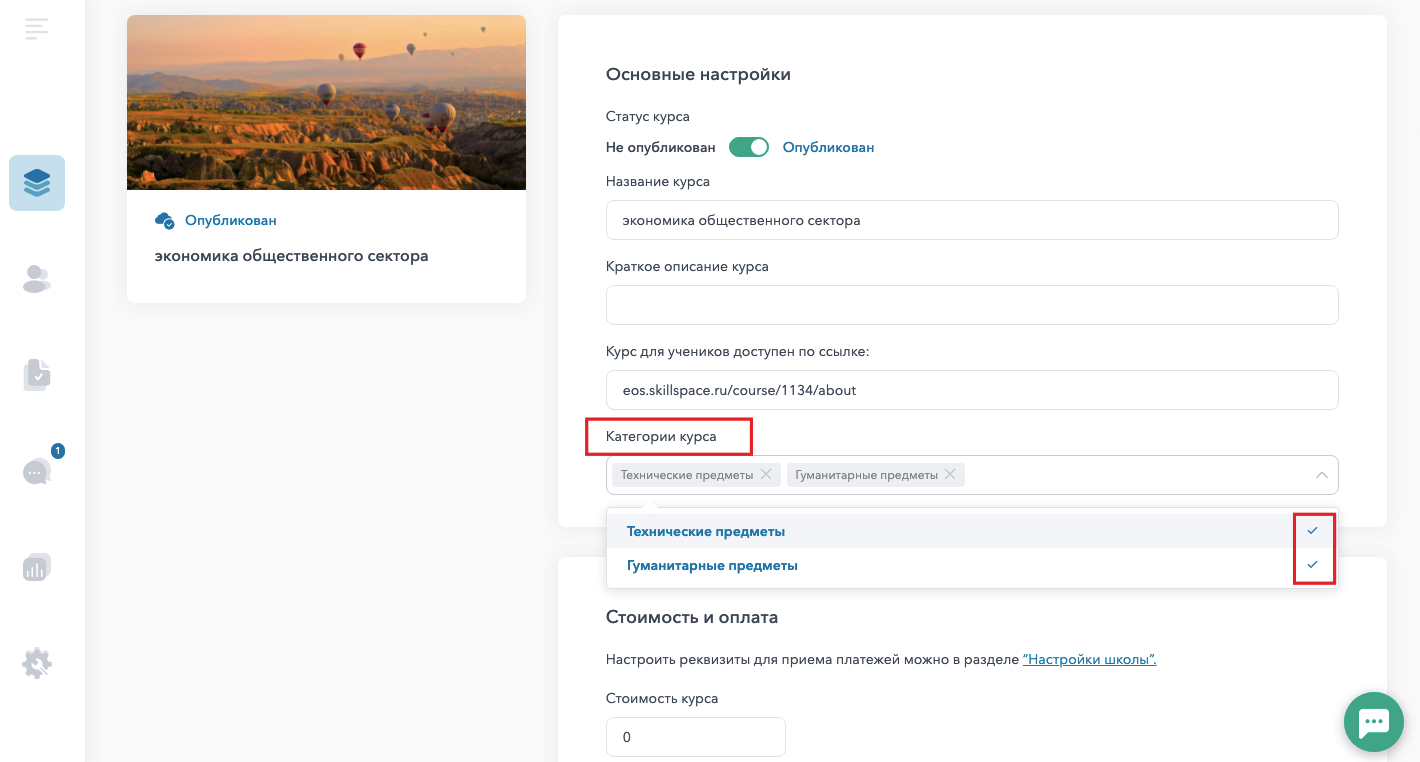Viewport: 1420px width, 762px height.
Task: Click the Опубликован label next to toggle
Action: (828, 147)
